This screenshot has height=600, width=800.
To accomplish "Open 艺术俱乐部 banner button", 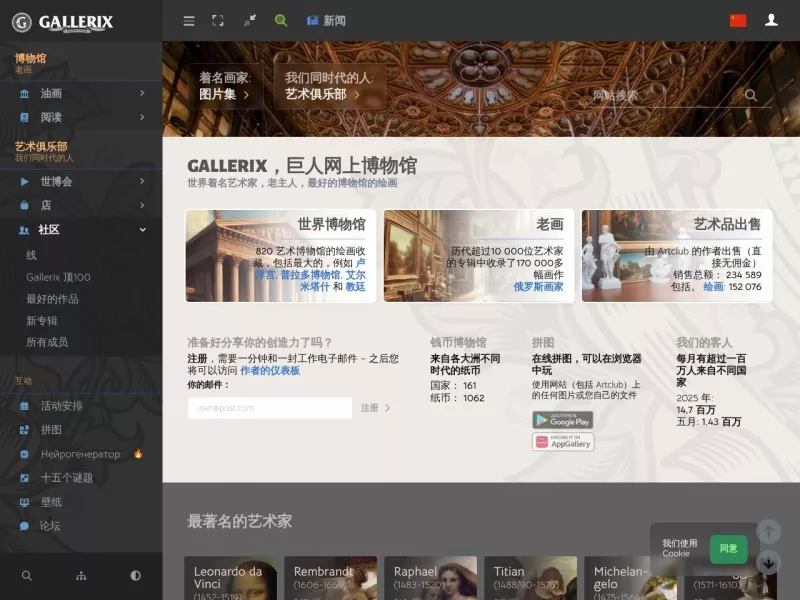I will [330, 86].
